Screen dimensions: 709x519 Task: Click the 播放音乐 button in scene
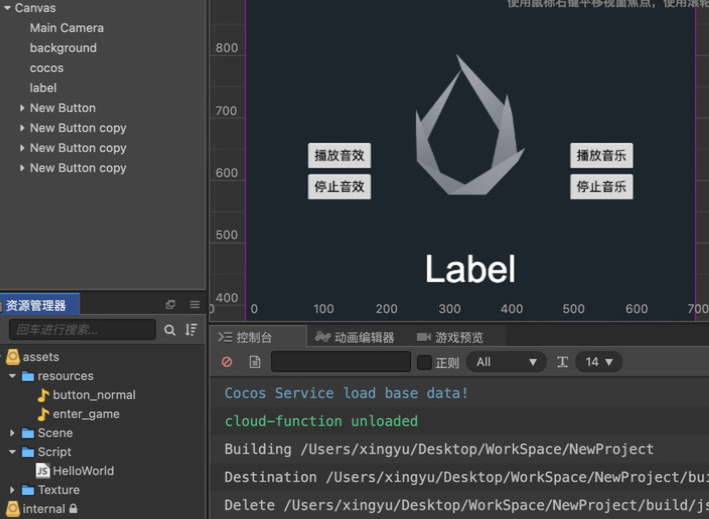click(601, 156)
